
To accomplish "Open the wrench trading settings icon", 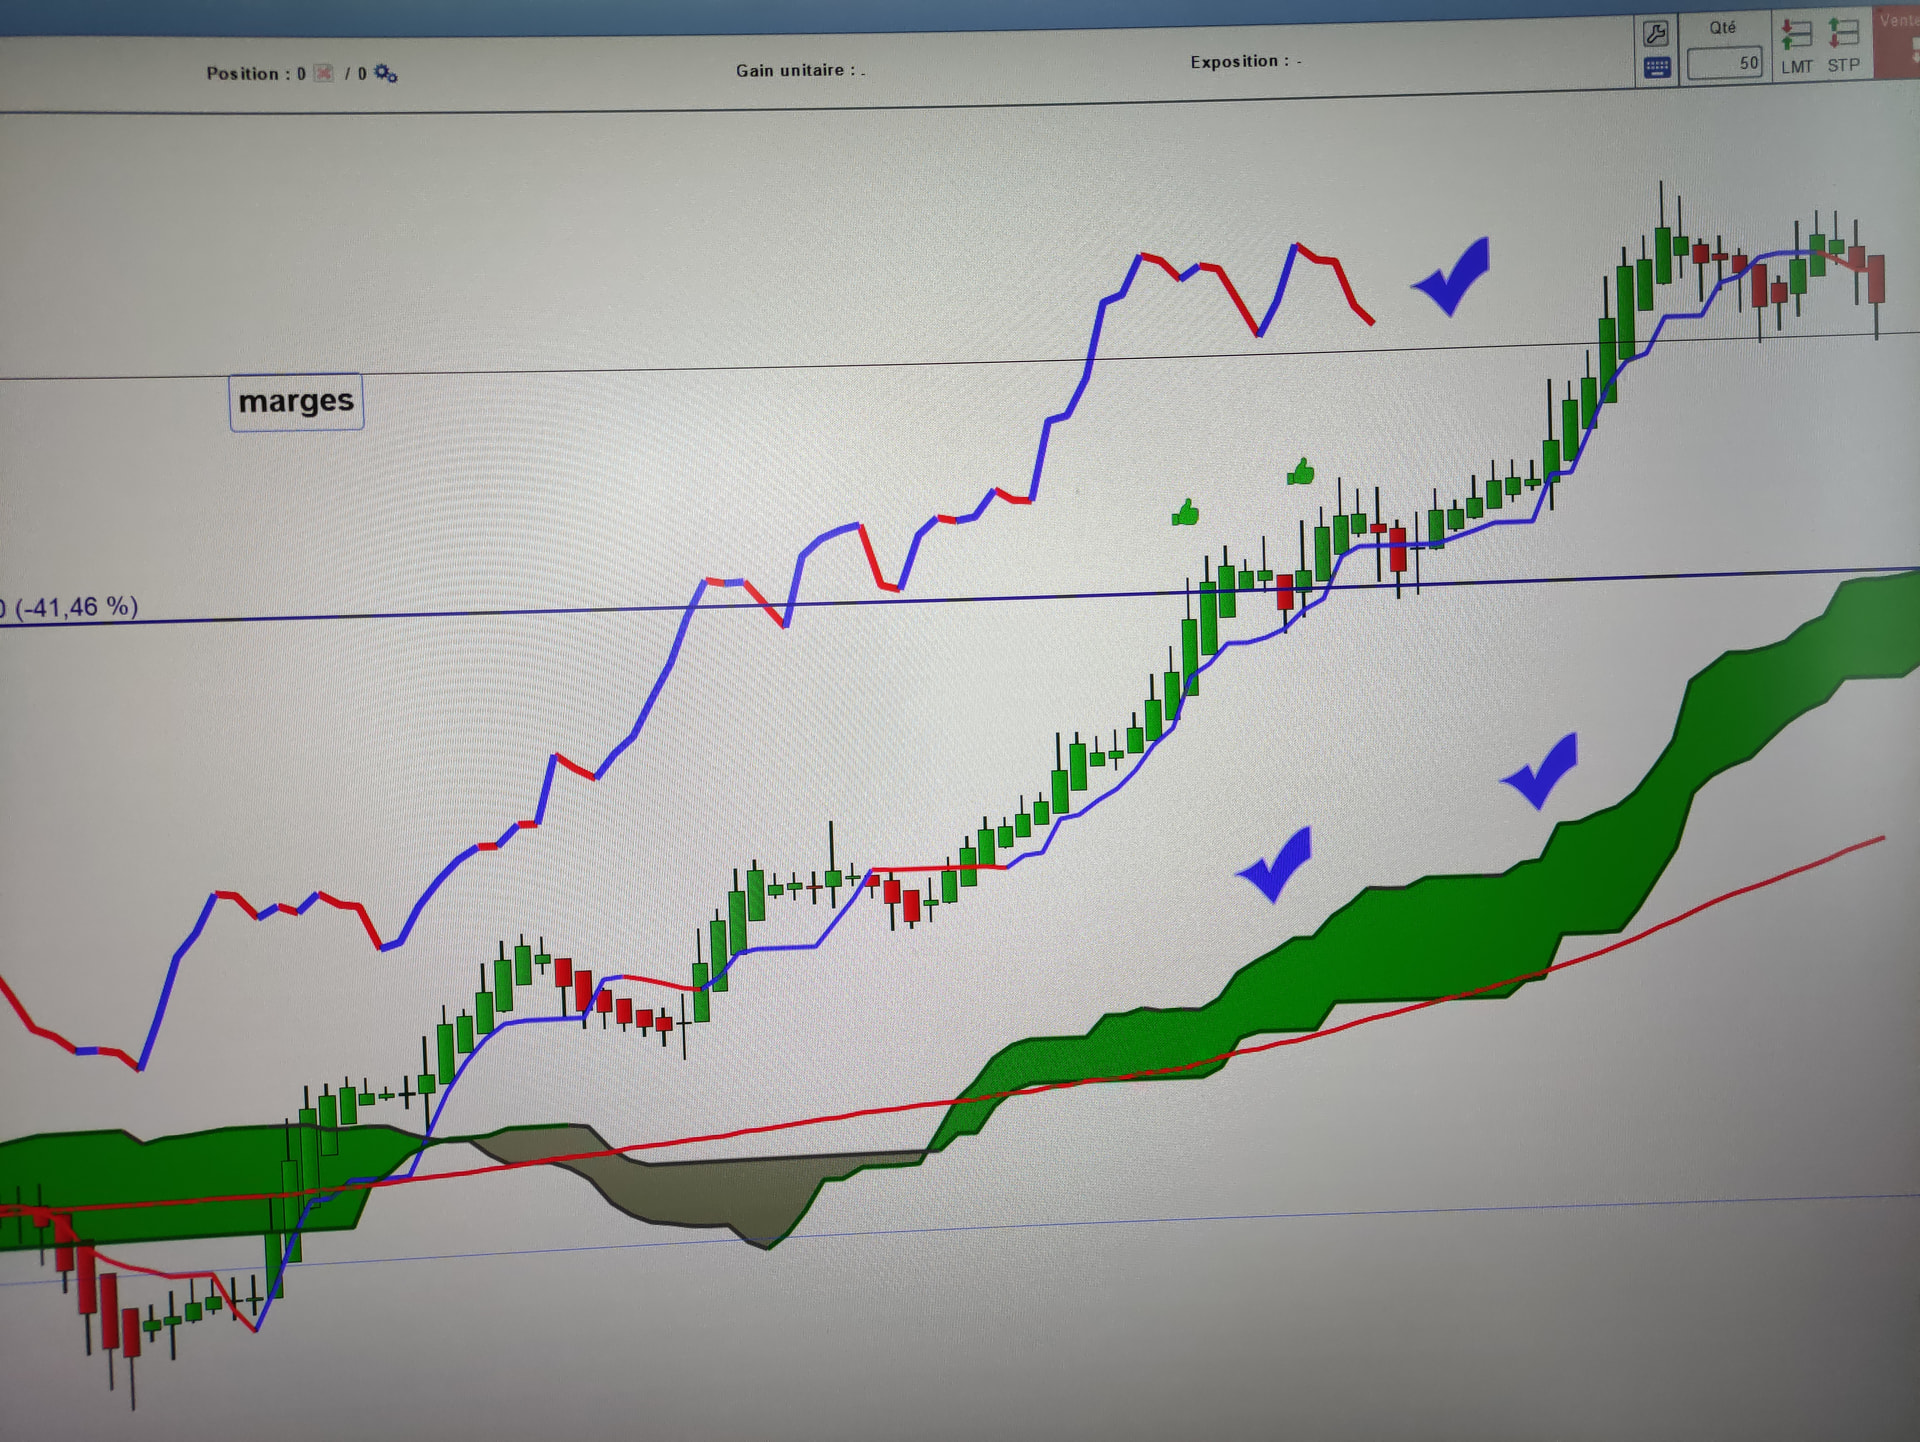I will pyautogui.click(x=1656, y=33).
